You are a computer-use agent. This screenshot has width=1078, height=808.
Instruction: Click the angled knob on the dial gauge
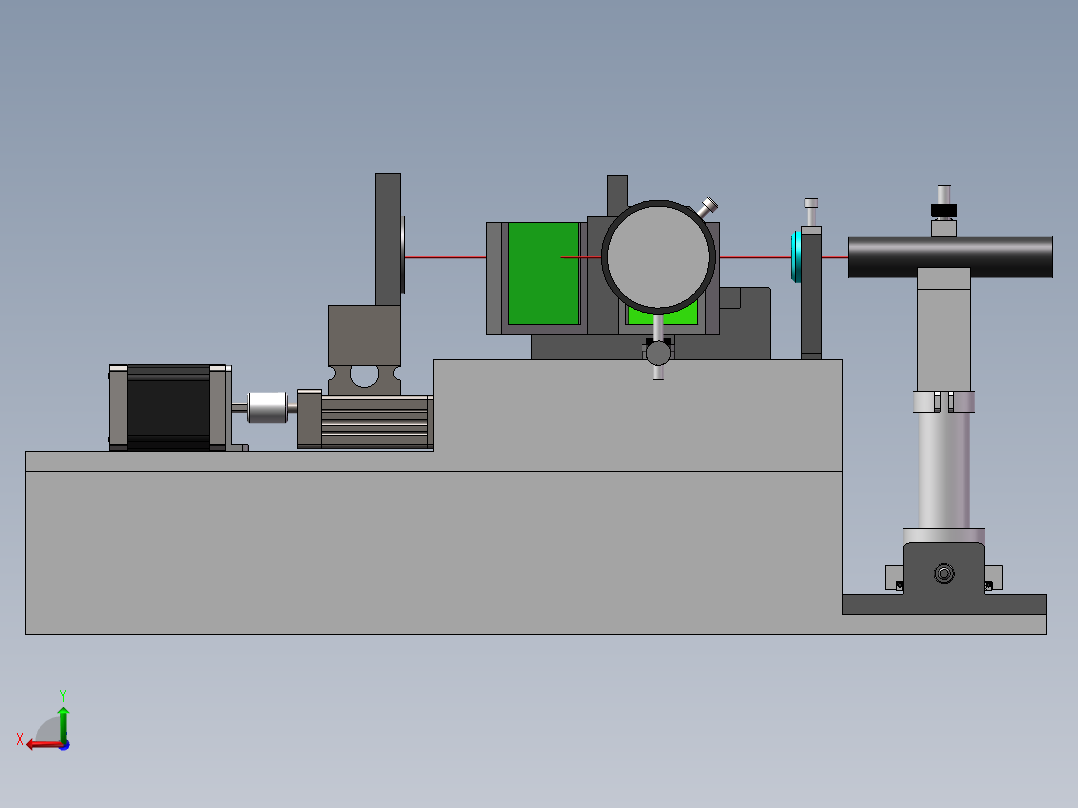707,206
